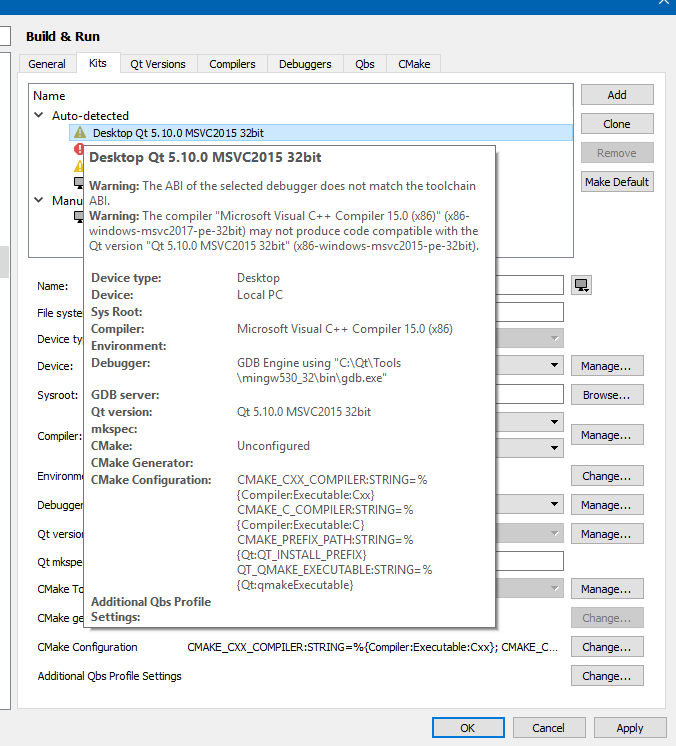Screen dimensions: 676x746
Task: Select the Kits tab
Action: click(x=98, y=63)
